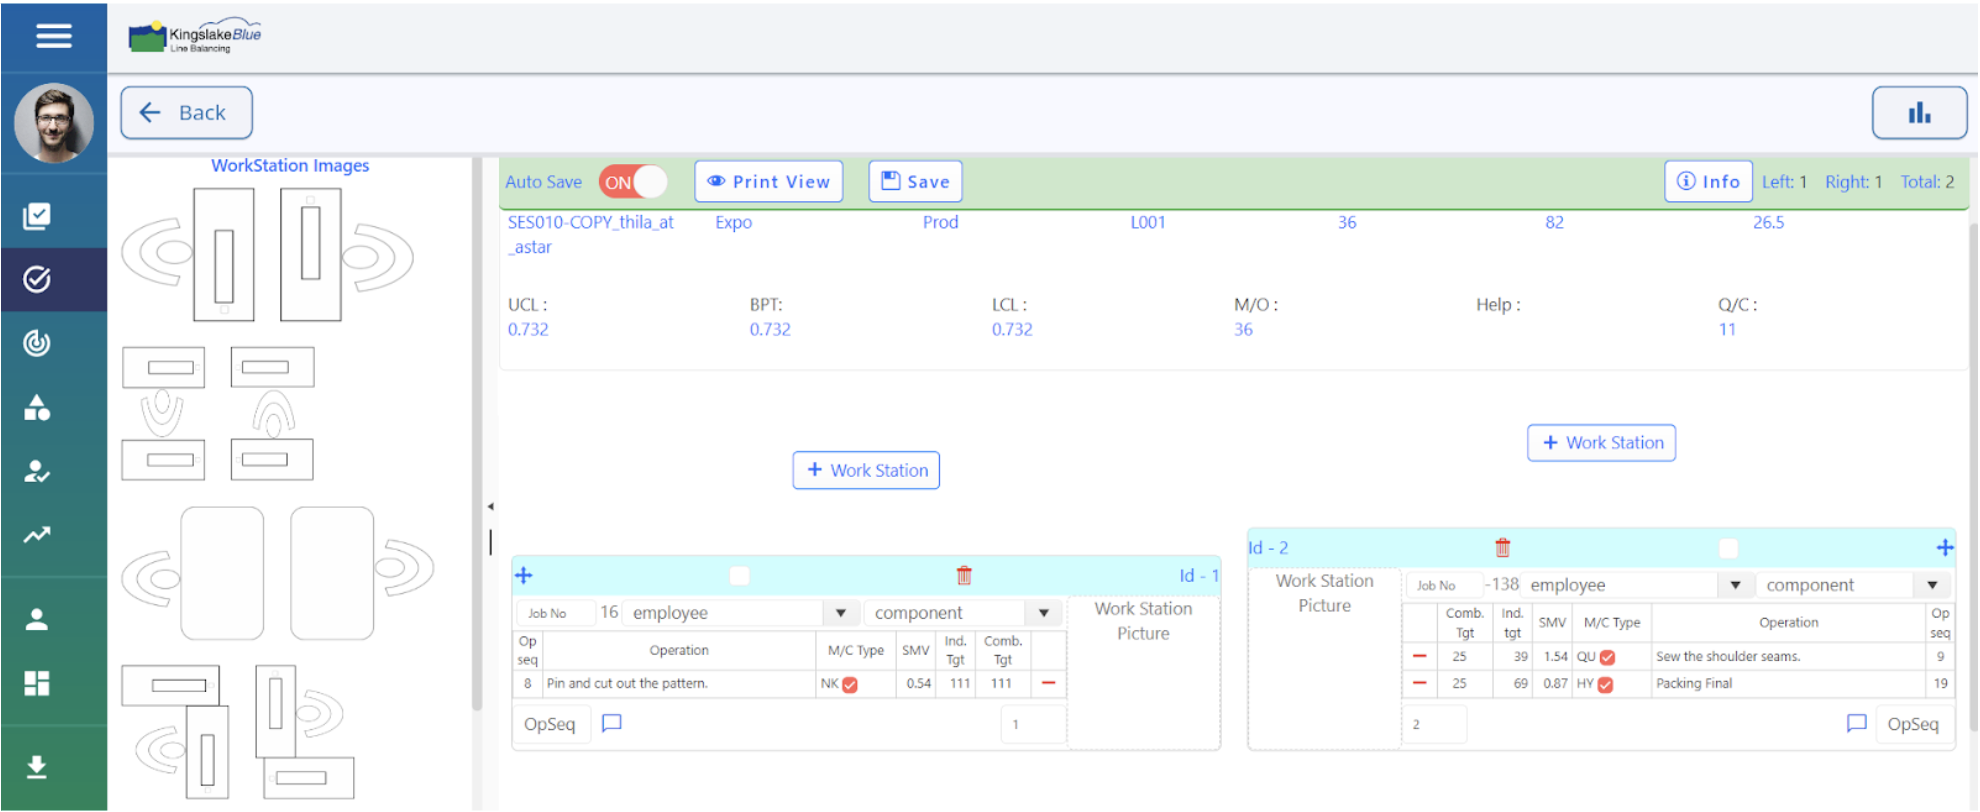Click Job No field in workstation Id - 1

point(555,613)
